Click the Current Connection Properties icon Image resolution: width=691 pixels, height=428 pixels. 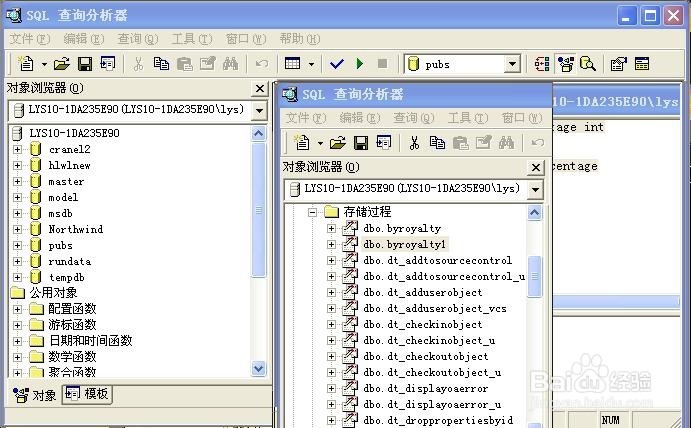pyautogui.click(x=619, y=64)
